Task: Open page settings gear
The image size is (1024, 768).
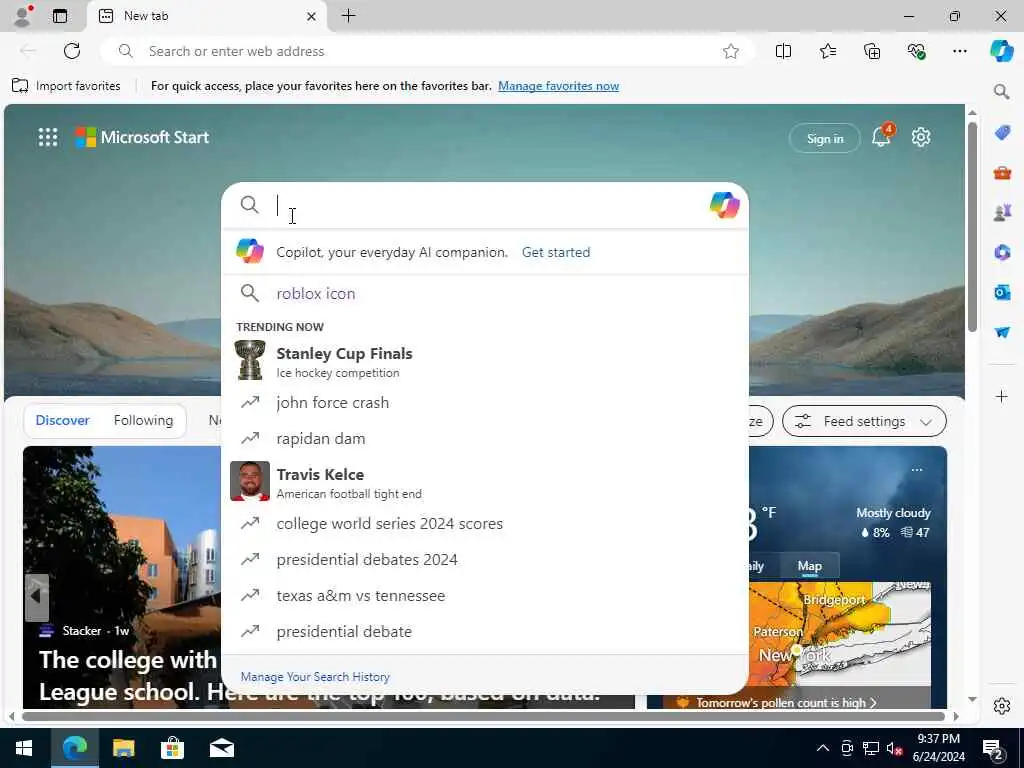Action: [x=921, y=137]
